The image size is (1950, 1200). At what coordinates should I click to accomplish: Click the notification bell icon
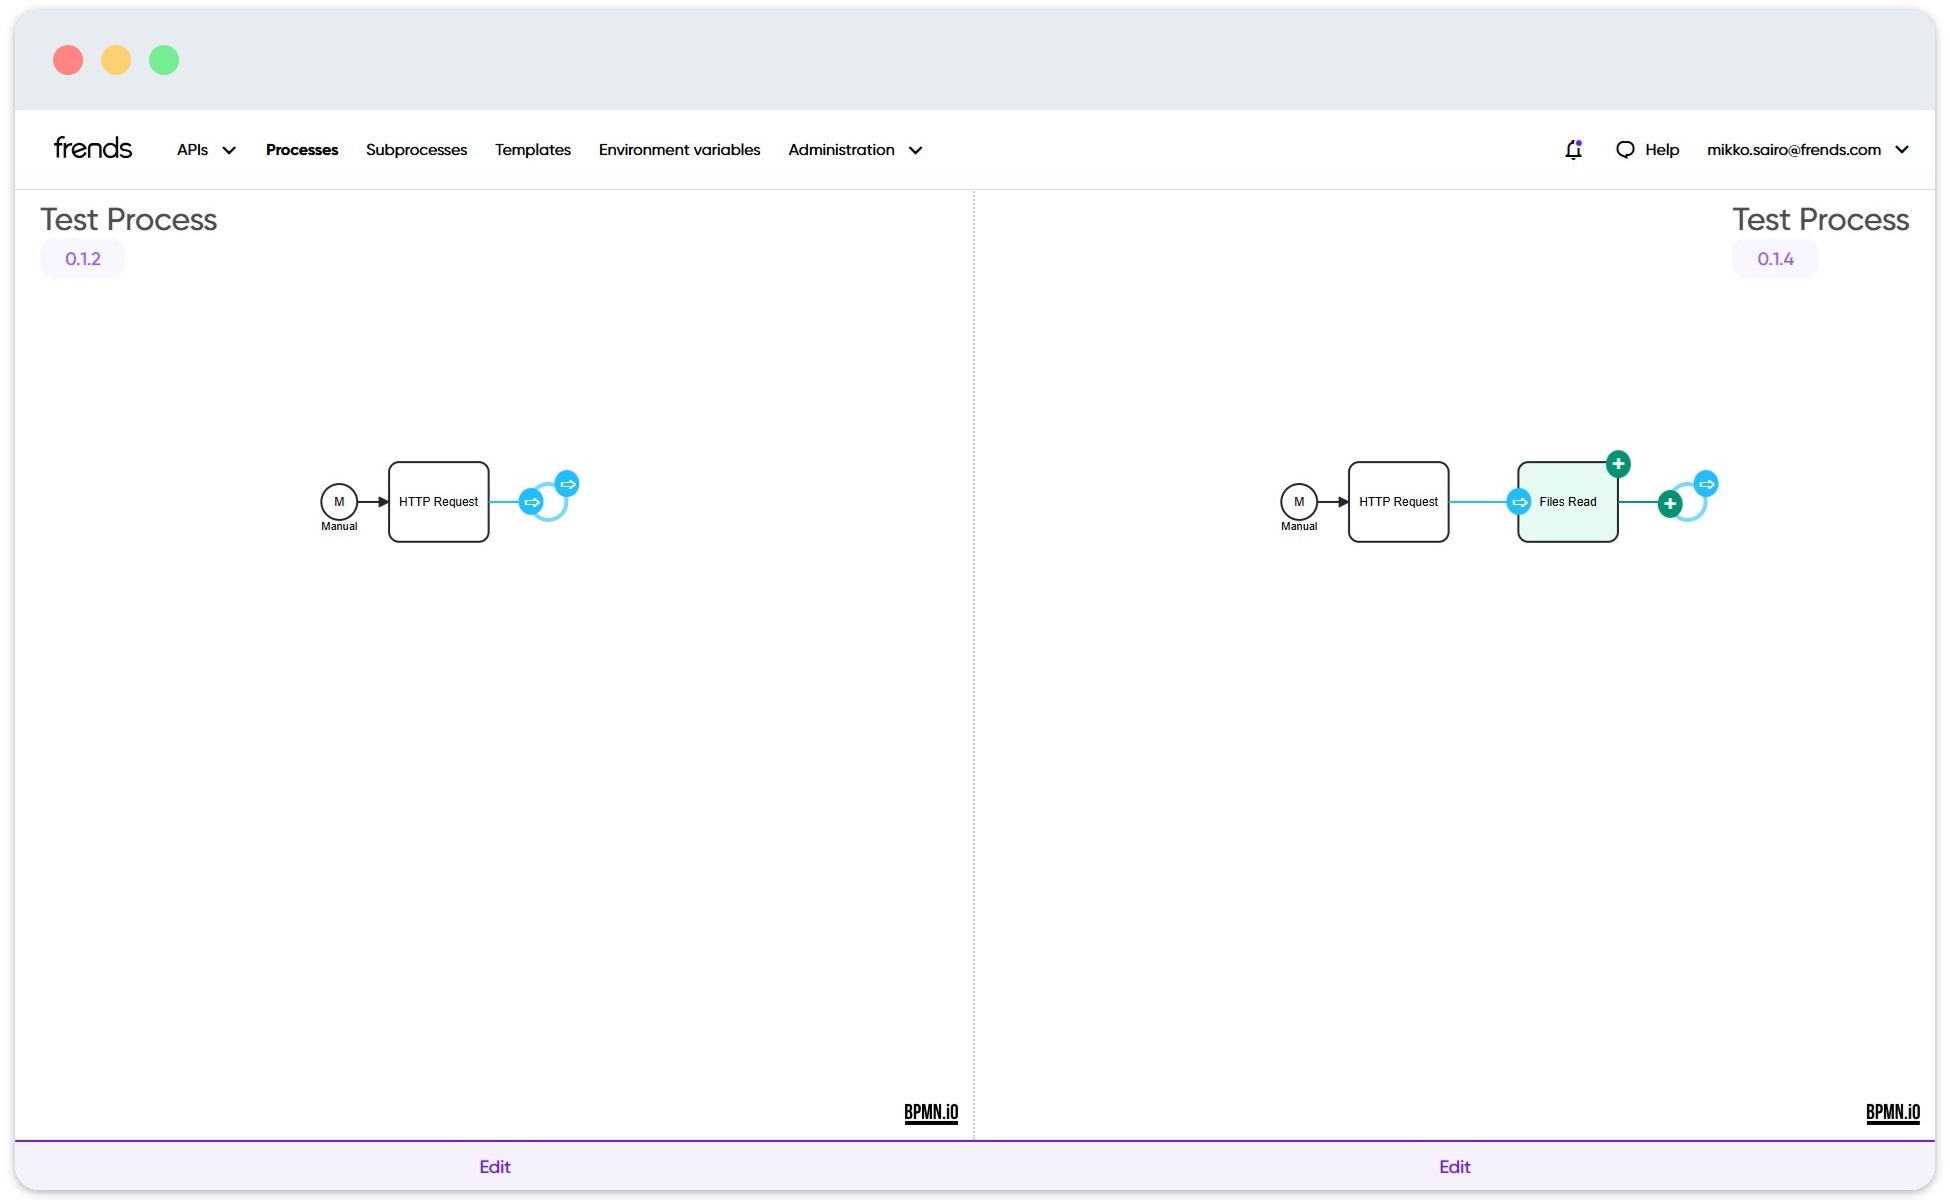(1573, 149)
